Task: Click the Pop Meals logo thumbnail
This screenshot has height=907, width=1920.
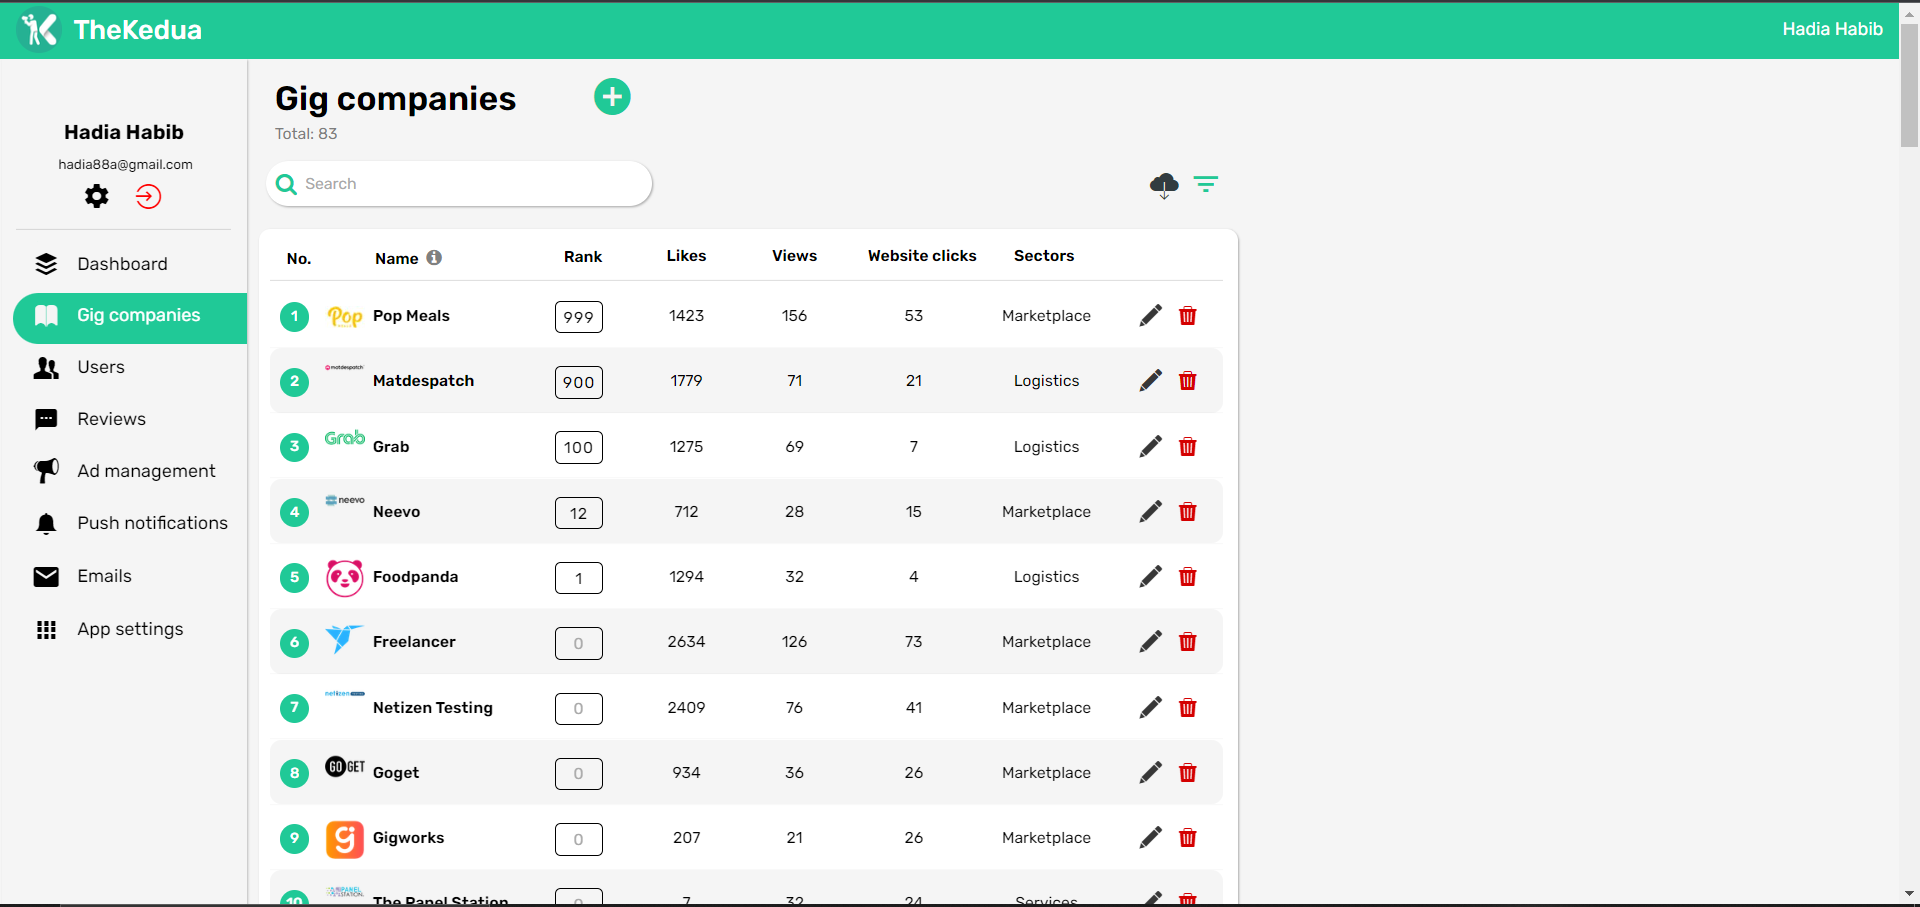Action: click(x=345, y=317)
